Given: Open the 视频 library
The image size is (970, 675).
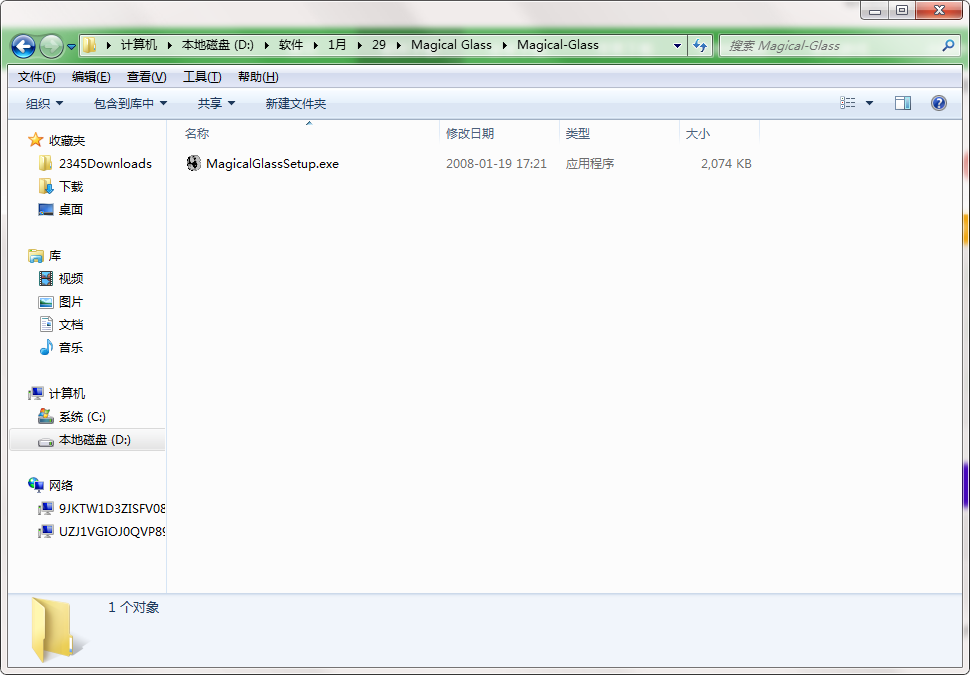Looking at the screenshot, I should coord(71,279).
